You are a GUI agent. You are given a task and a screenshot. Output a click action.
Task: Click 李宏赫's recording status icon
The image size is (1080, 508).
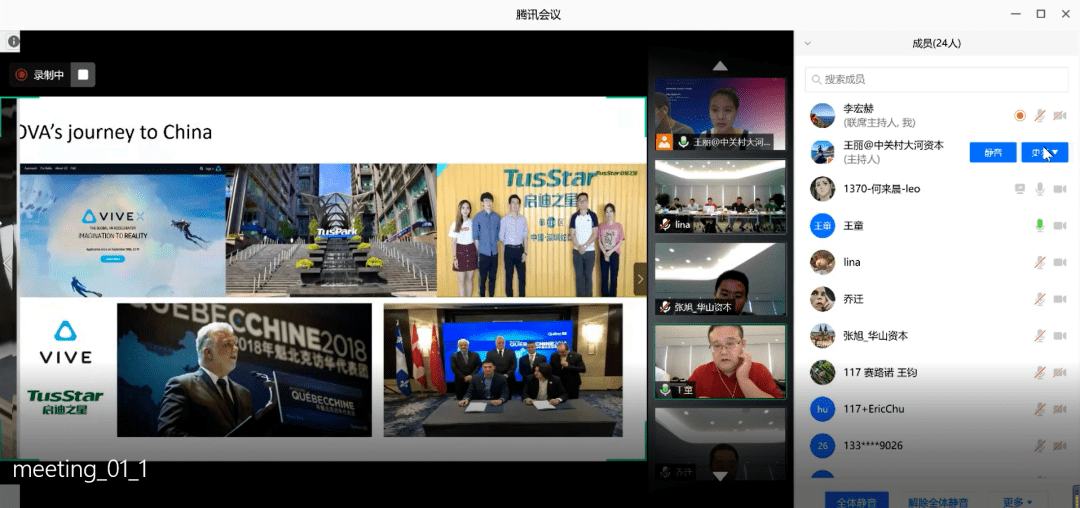point(1020,116)
